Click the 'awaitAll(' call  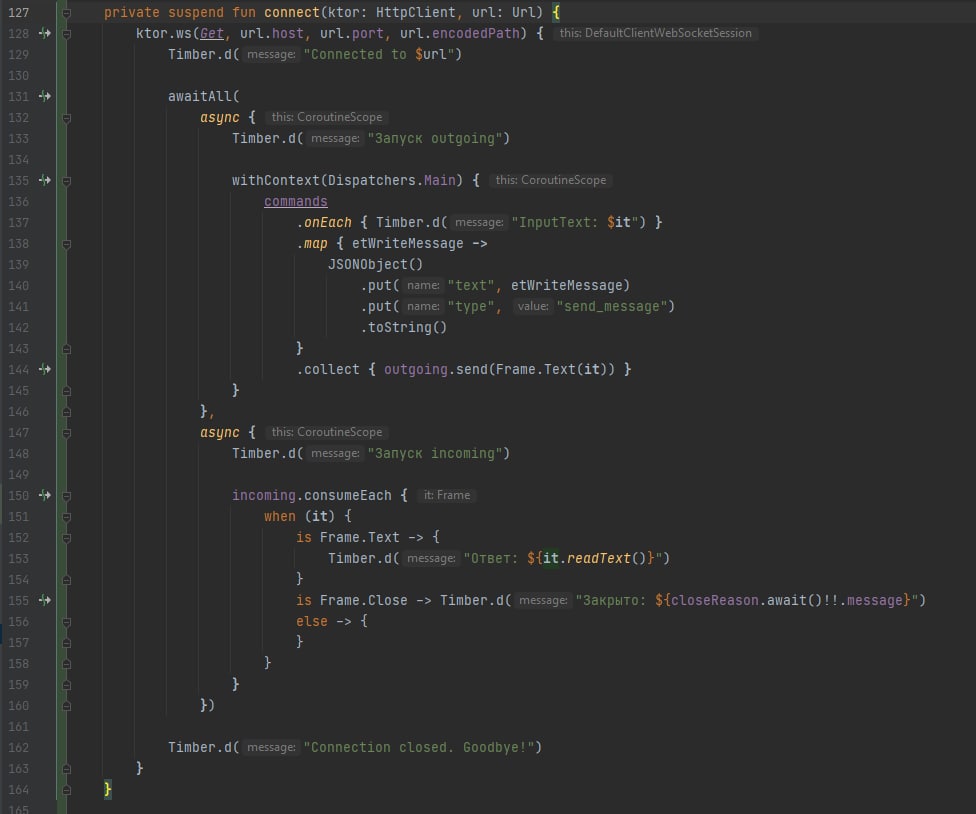click(x=204, y=96)
